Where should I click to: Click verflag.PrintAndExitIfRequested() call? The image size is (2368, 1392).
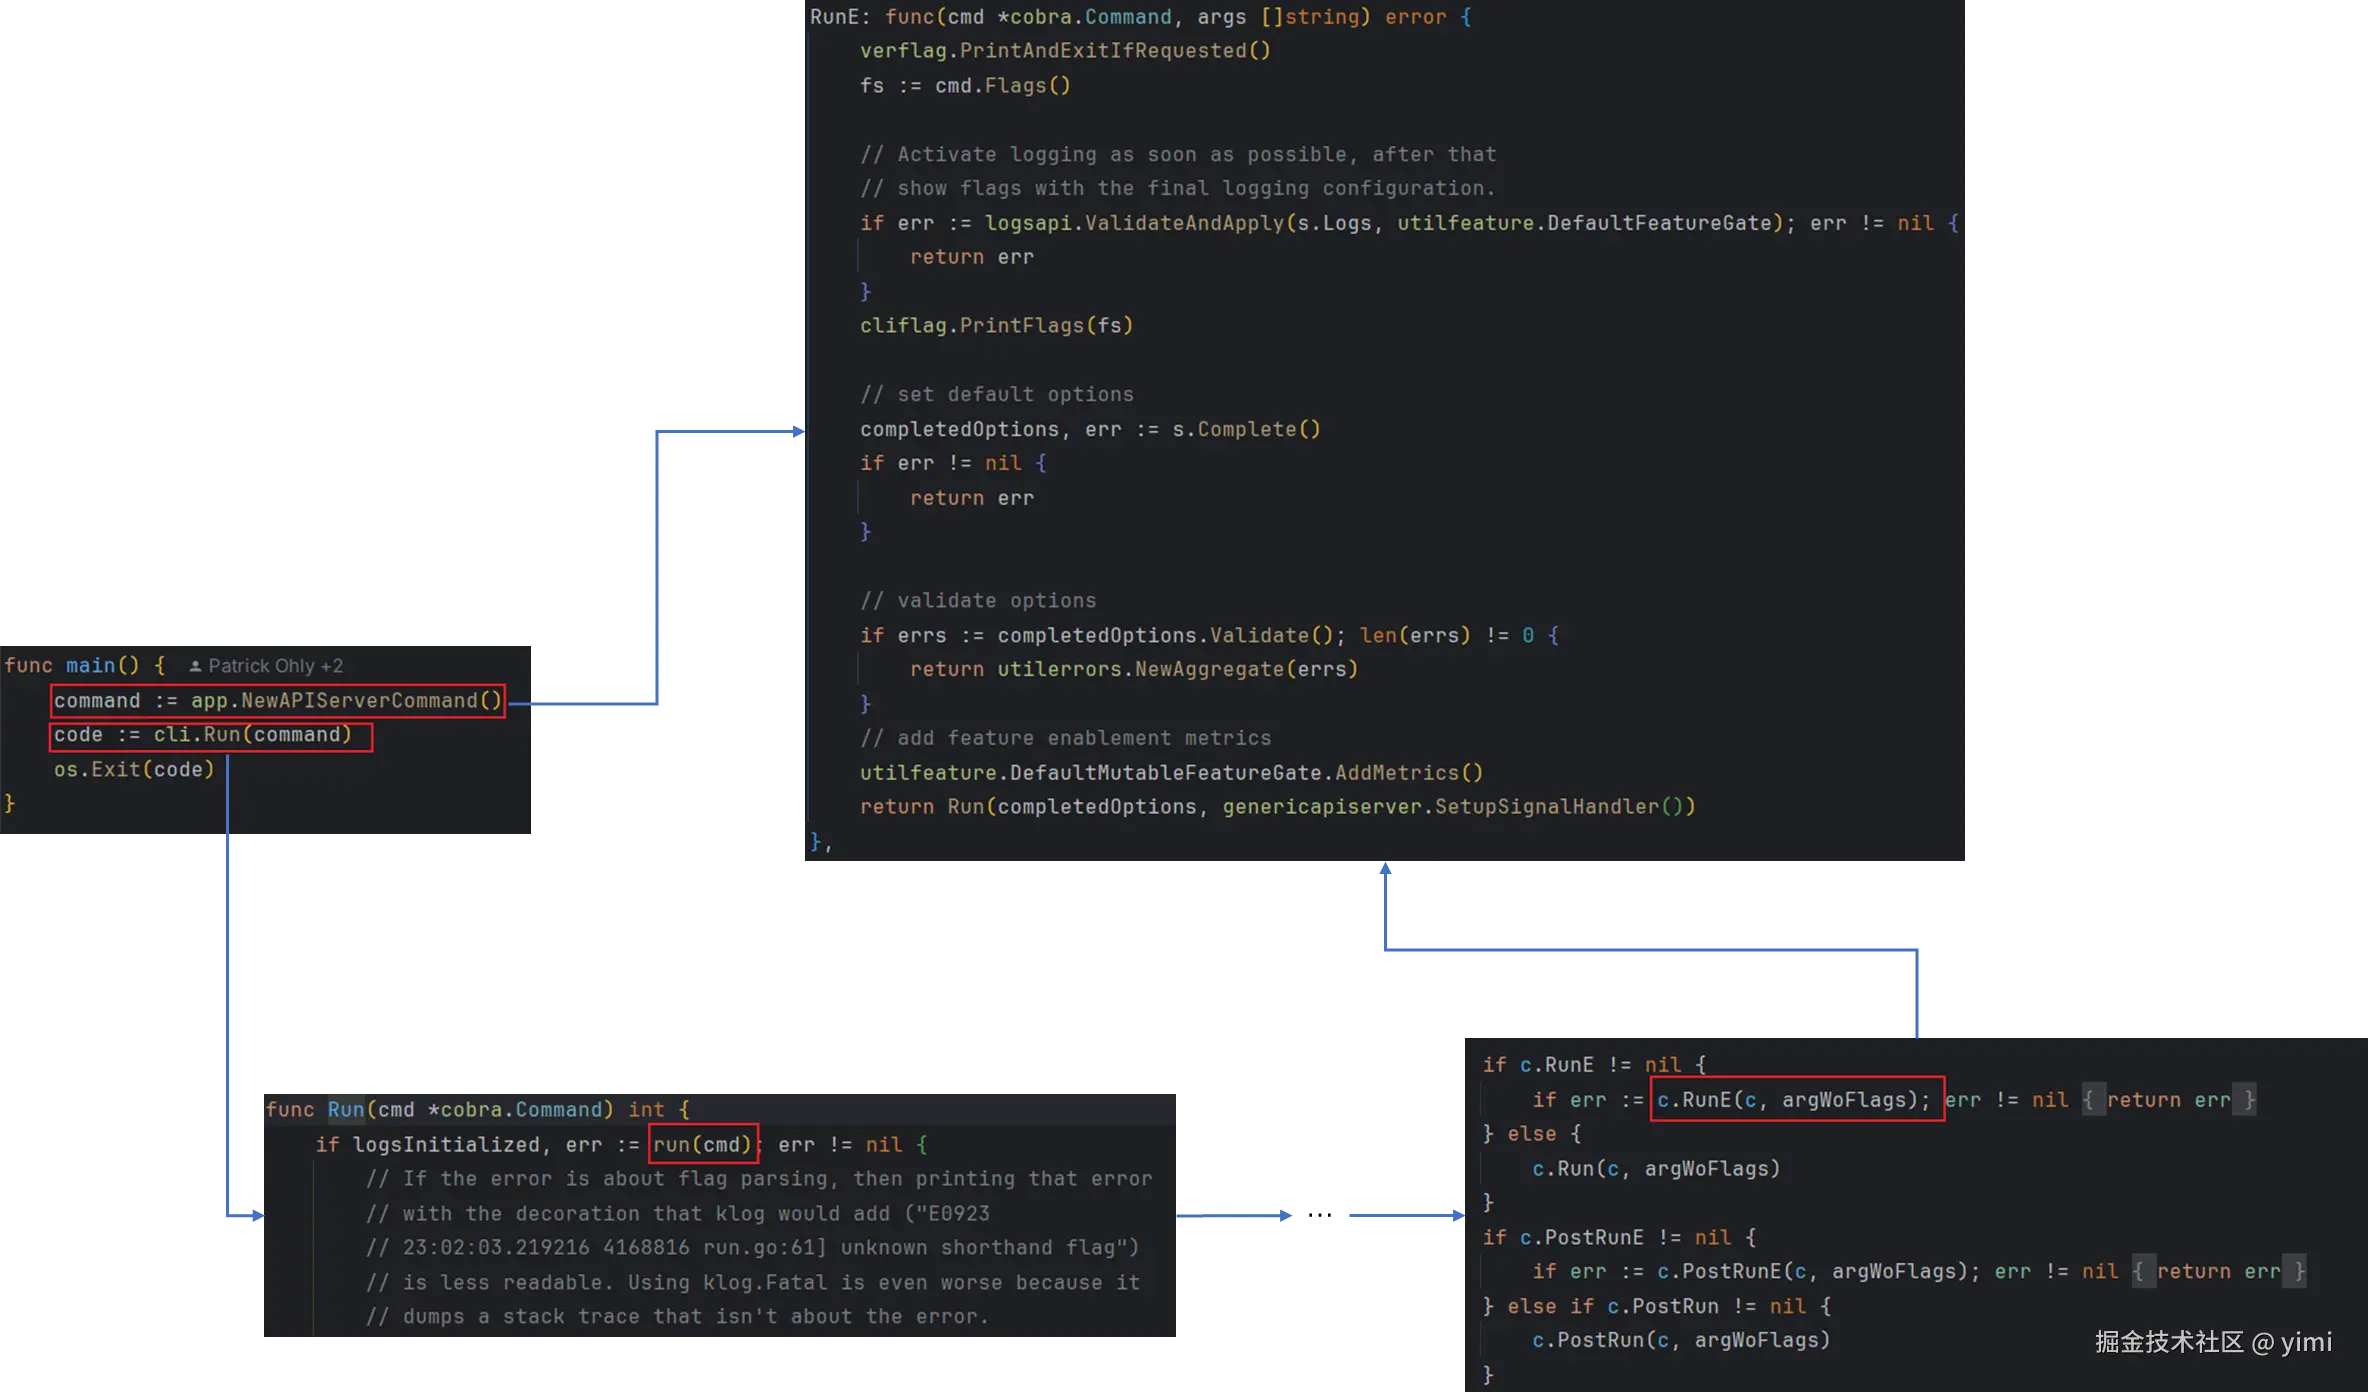(x=1065, y=51)
